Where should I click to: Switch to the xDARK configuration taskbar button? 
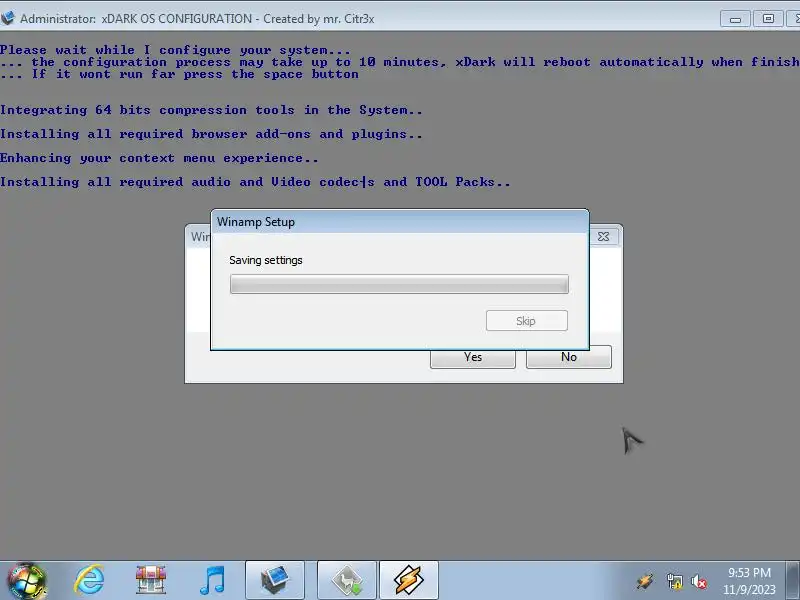275,580
